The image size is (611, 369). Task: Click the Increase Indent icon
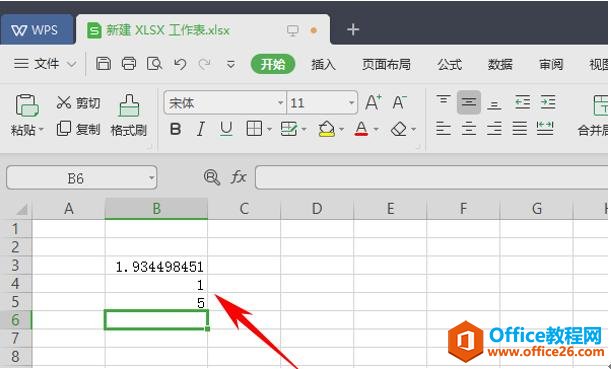[x=548, y=102]
